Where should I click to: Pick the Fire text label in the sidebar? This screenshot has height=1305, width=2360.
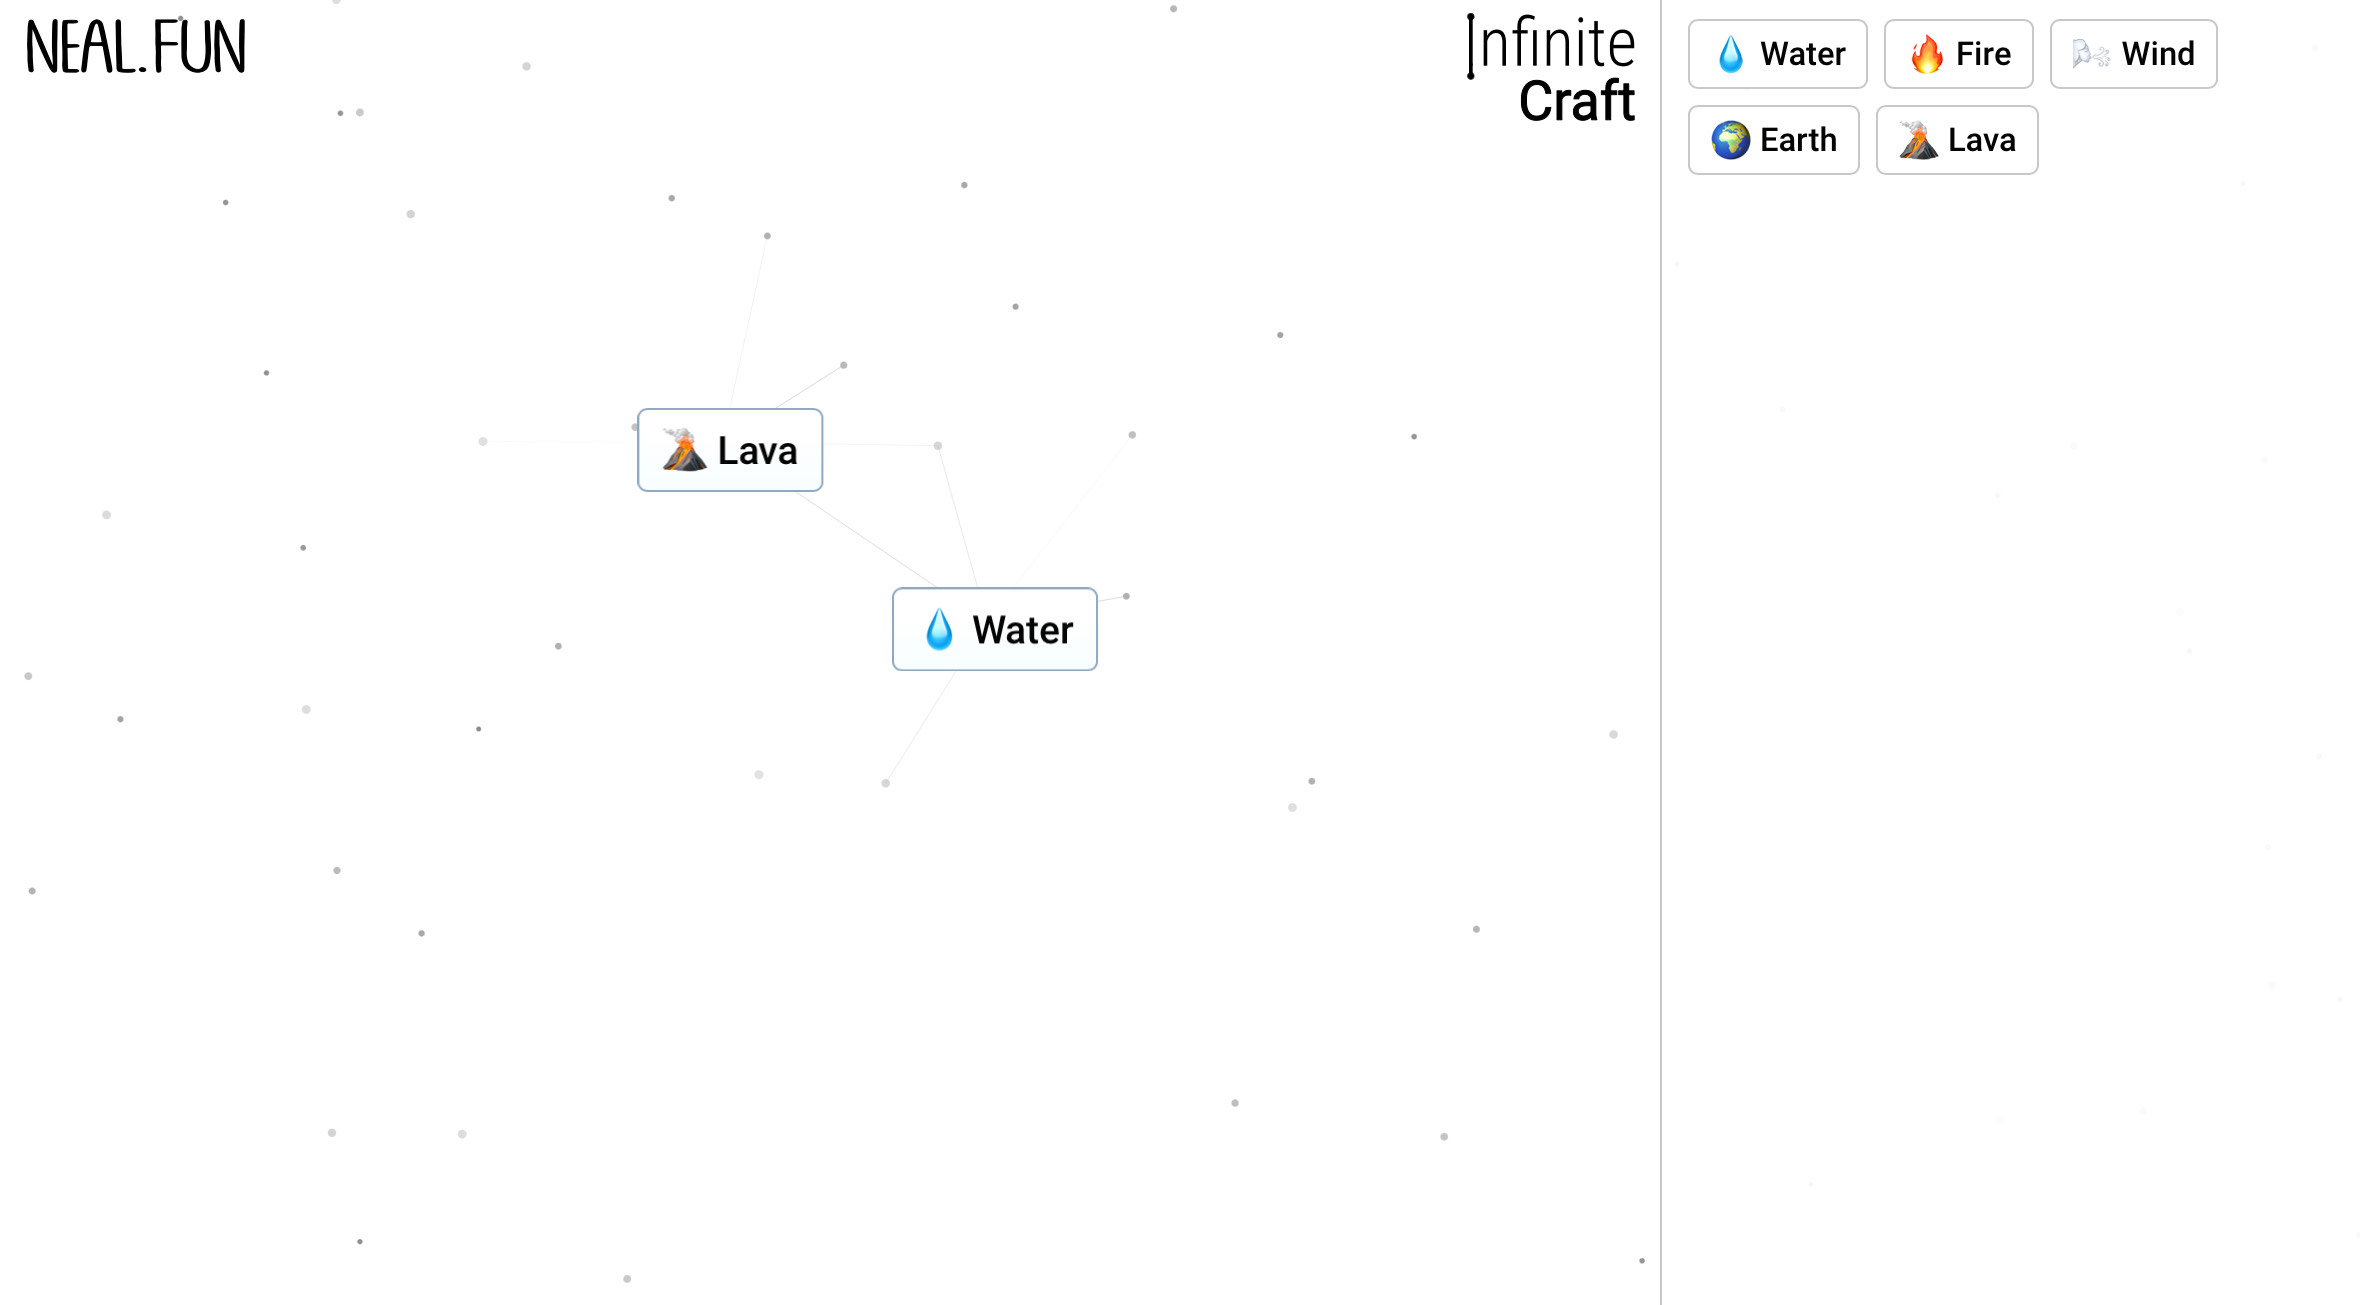point(1983,54)
